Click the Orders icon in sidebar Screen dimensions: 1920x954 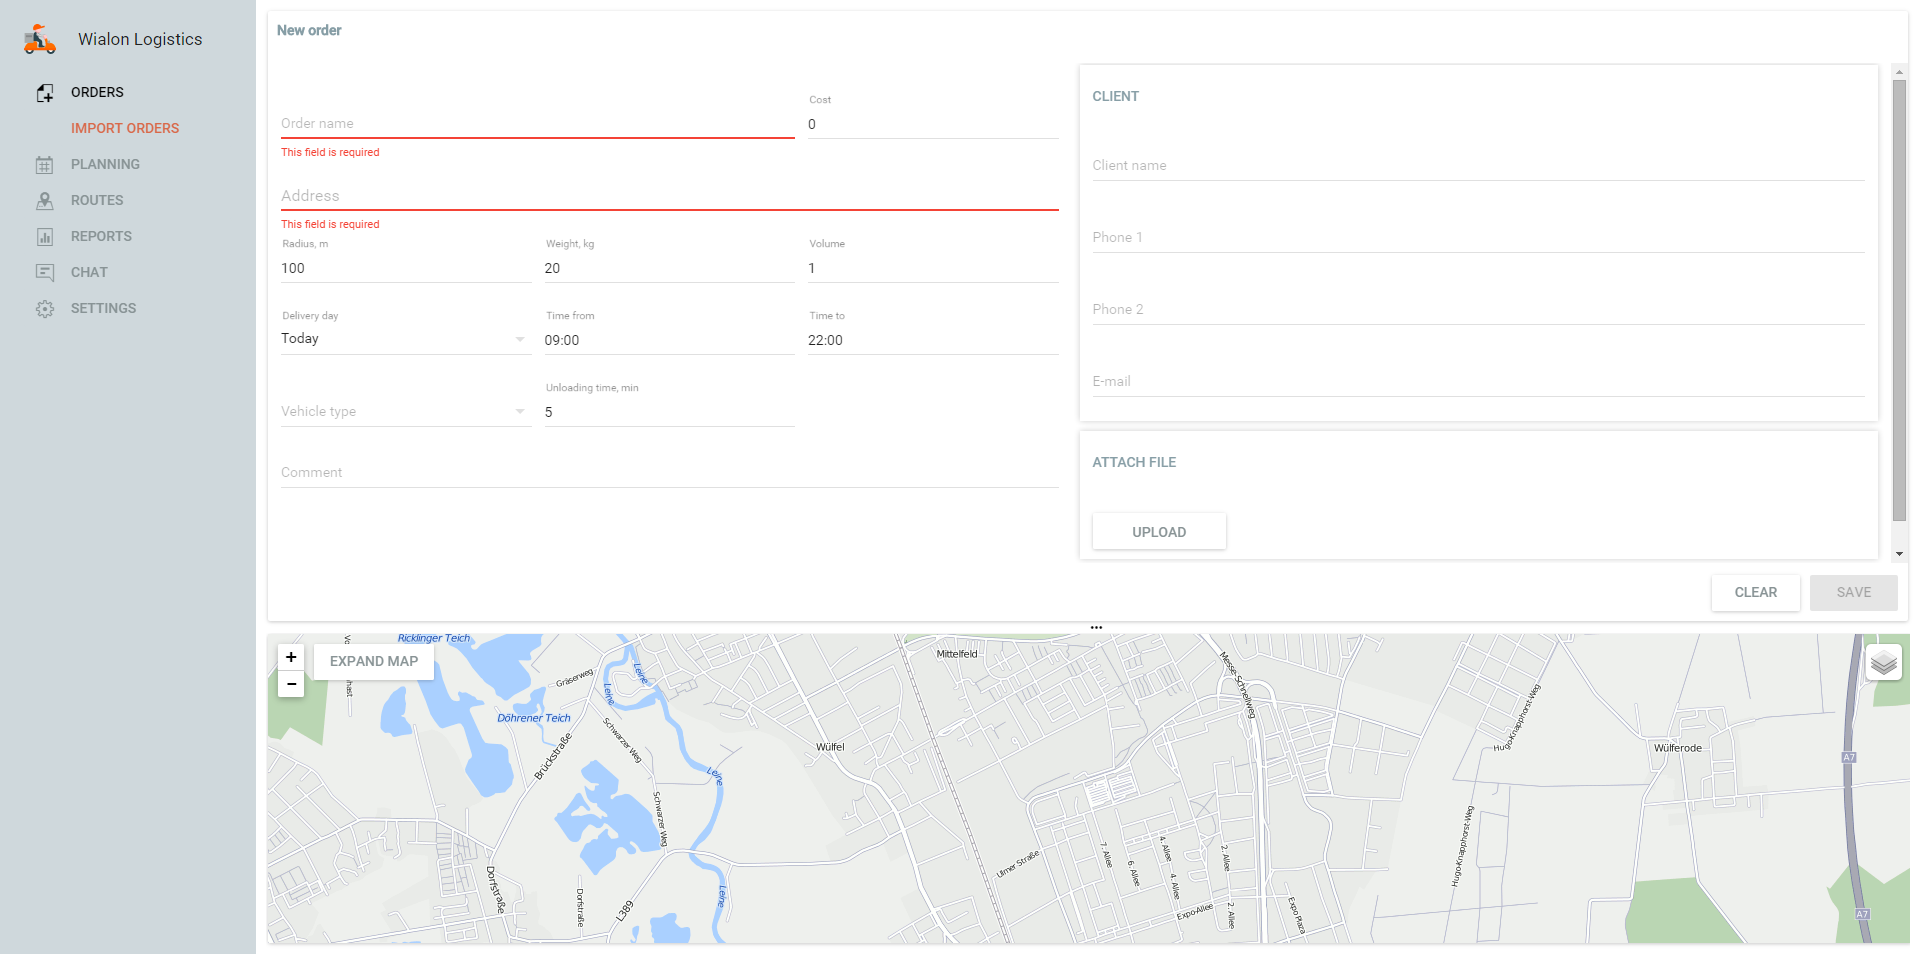click(x=45, y=93)
